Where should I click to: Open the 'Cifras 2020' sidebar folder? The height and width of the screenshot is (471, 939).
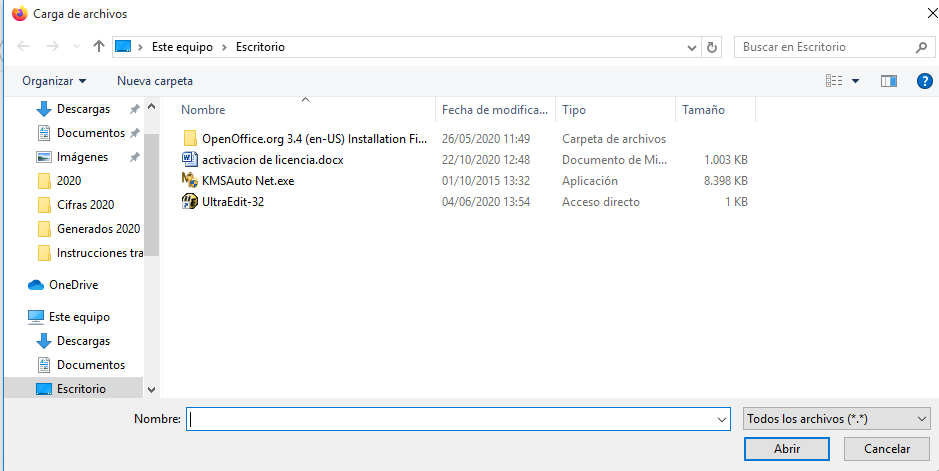tap(85, 205)
